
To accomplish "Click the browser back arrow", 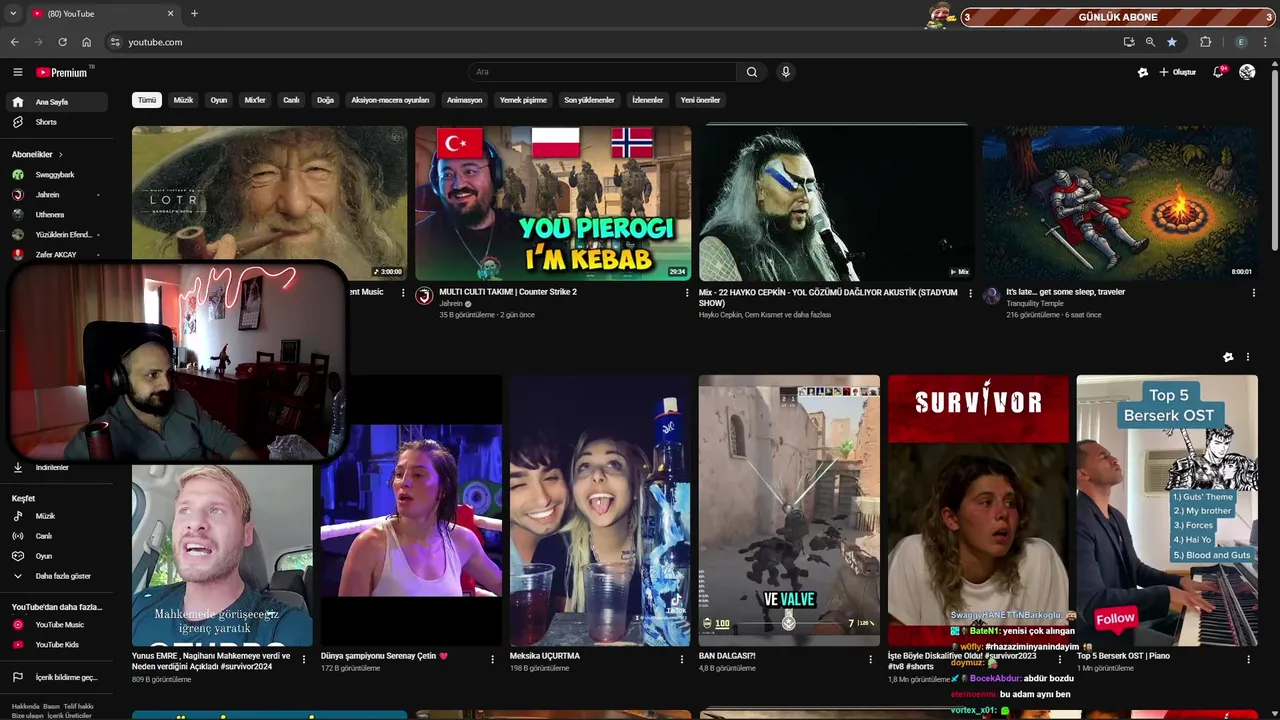I will [x=14, y=42].
